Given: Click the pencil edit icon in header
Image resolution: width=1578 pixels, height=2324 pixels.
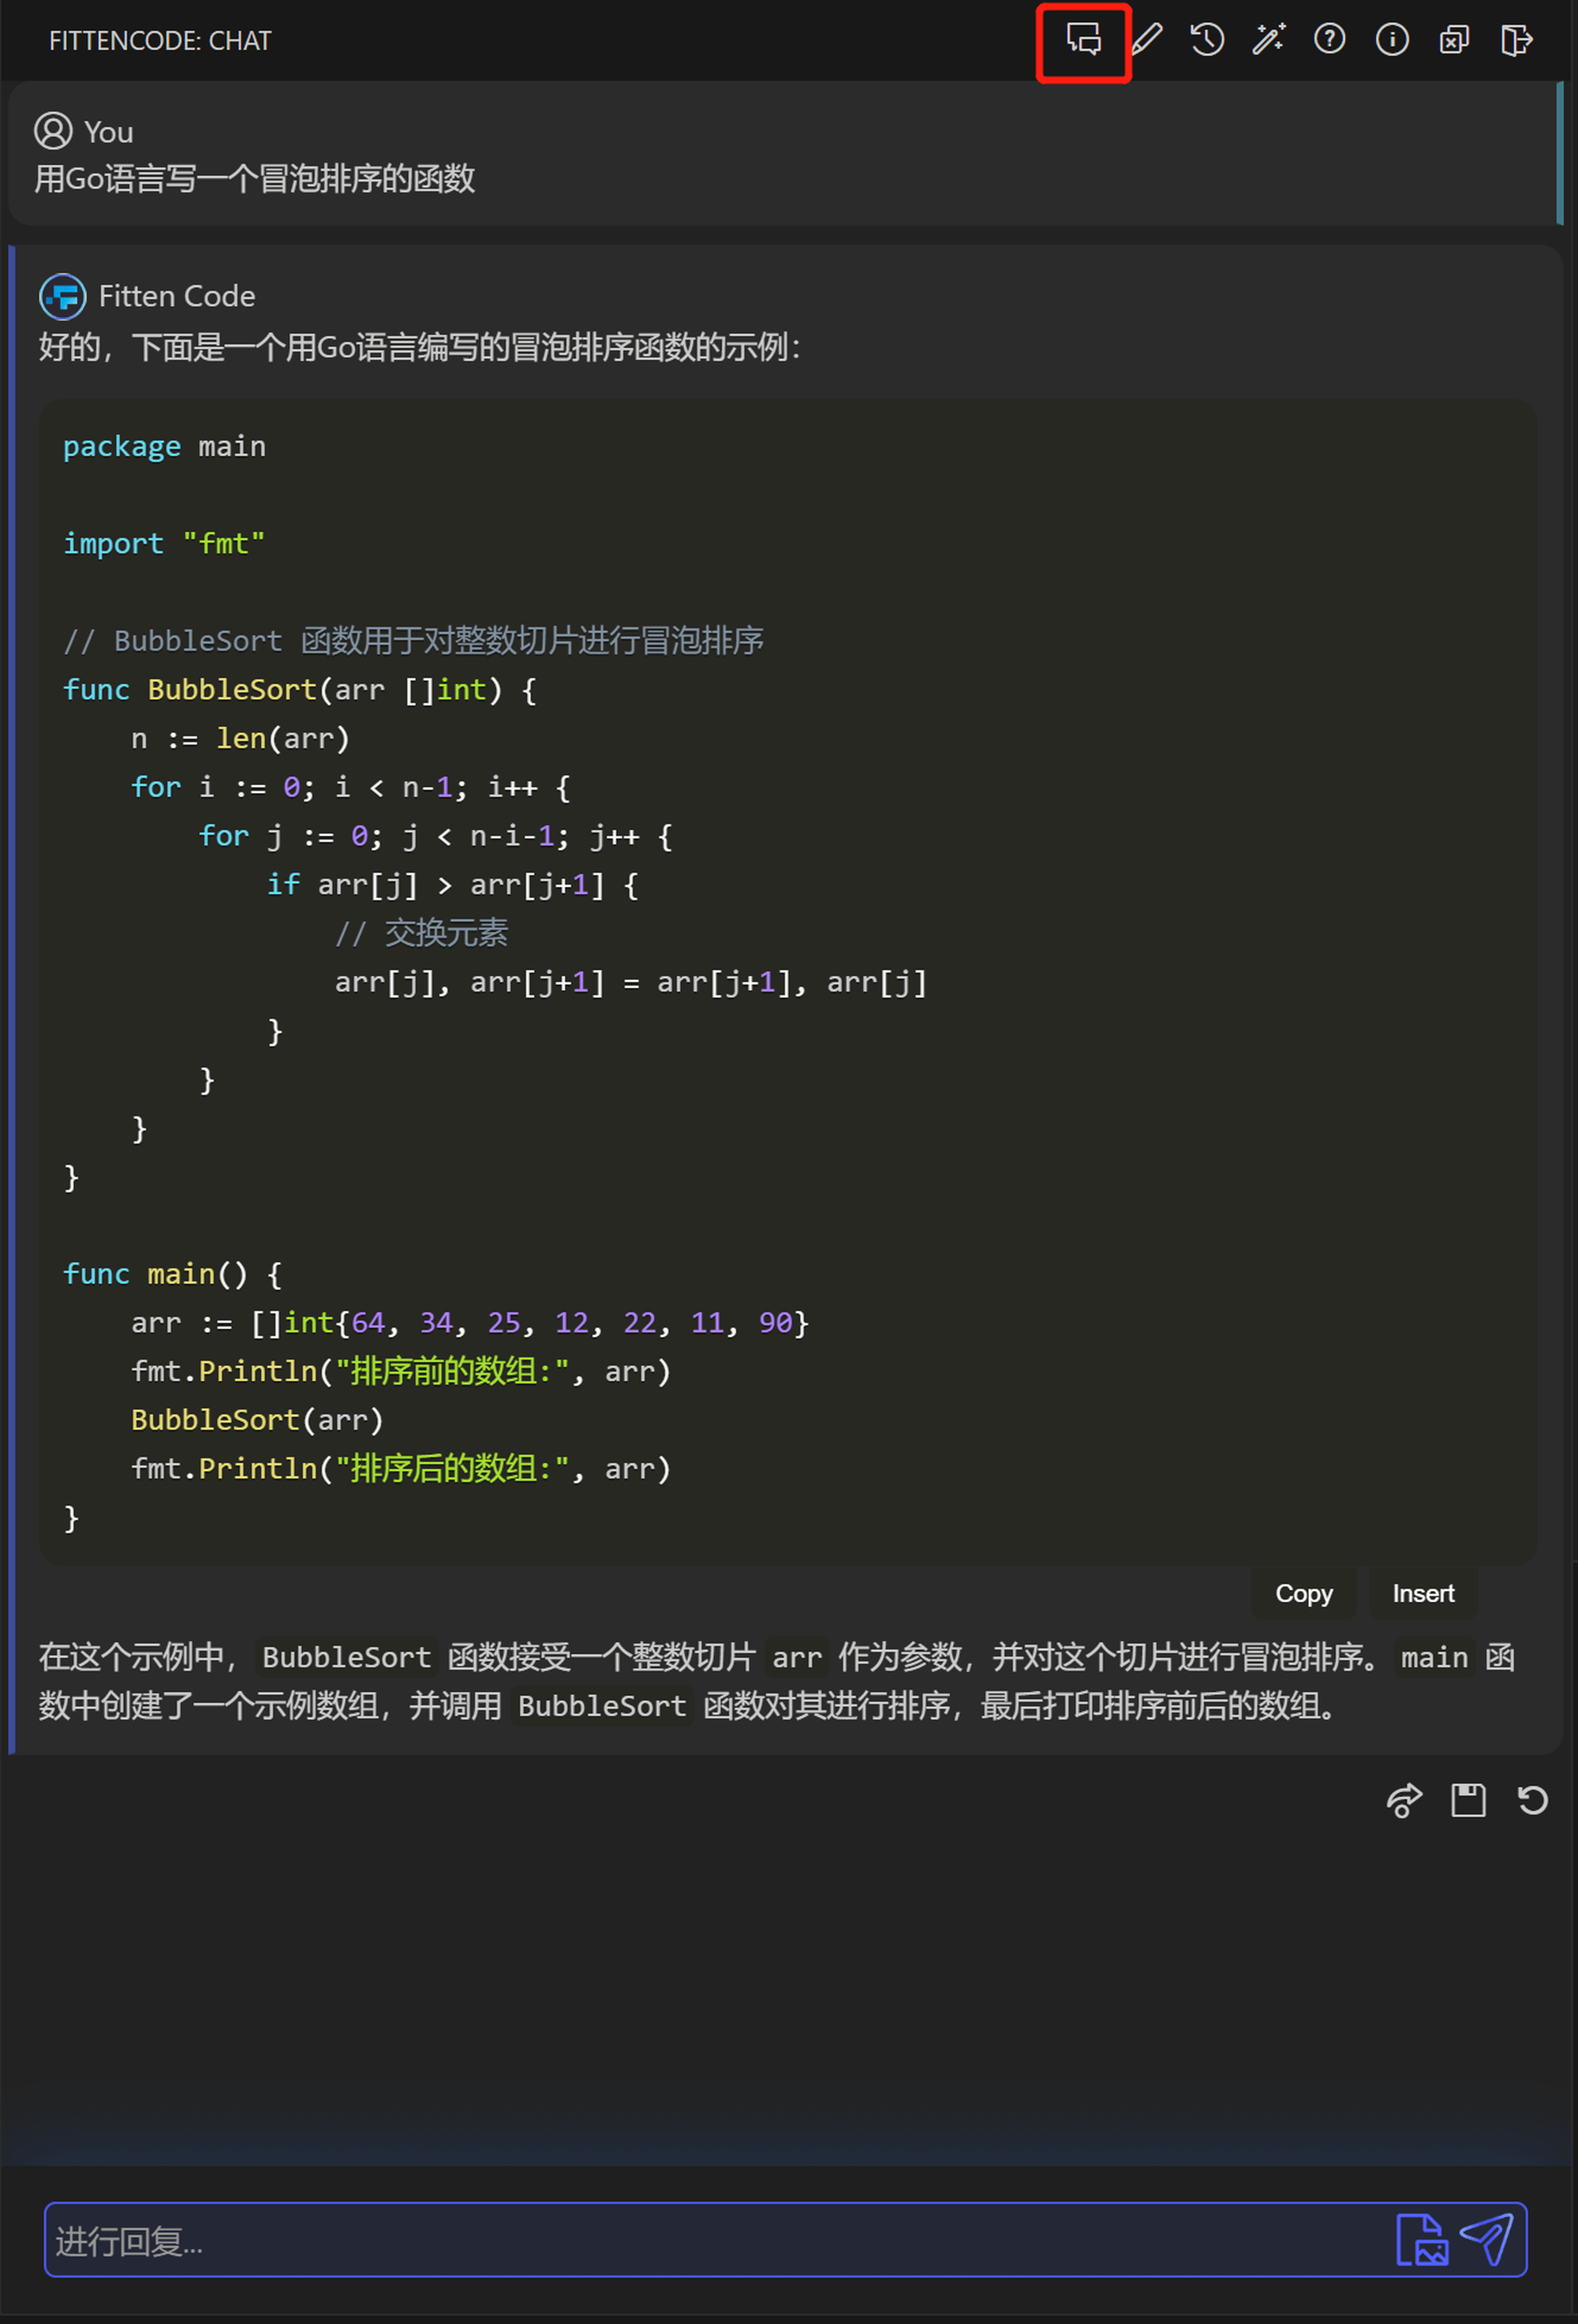Looking at the screenshot, I should [1146, 40].
